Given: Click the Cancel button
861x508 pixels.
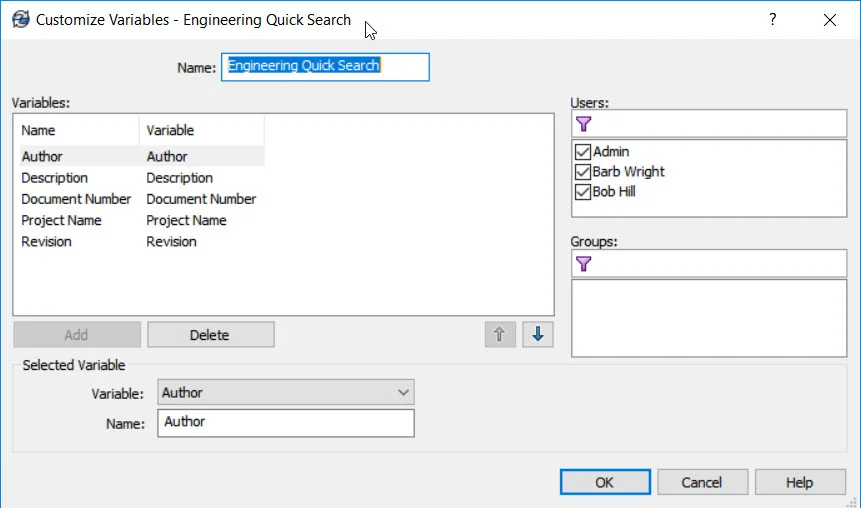Looking at the screenshot, I should tap(701, 482).
